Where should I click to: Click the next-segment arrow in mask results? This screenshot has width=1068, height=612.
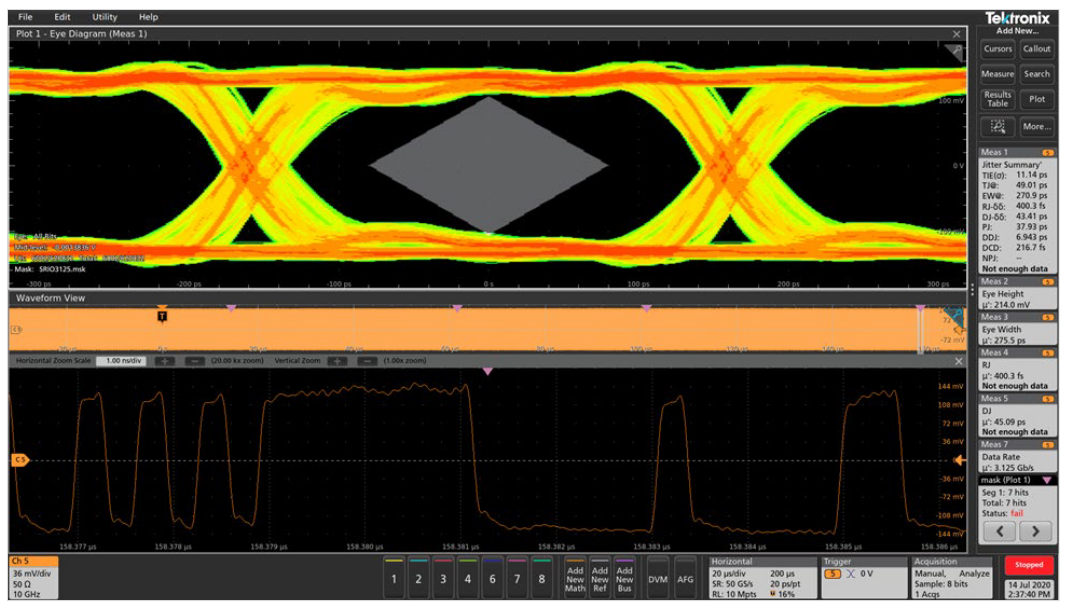click(1037, 533)
